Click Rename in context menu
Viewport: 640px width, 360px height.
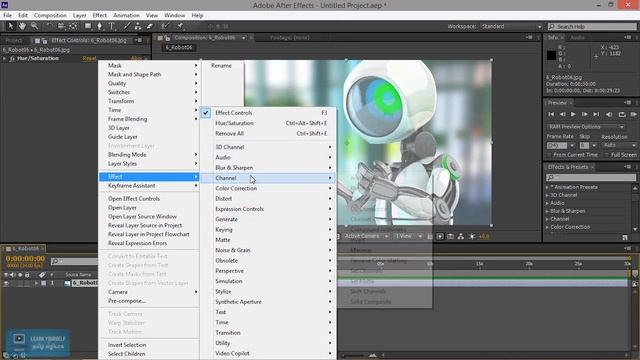(x=222, y=65)
